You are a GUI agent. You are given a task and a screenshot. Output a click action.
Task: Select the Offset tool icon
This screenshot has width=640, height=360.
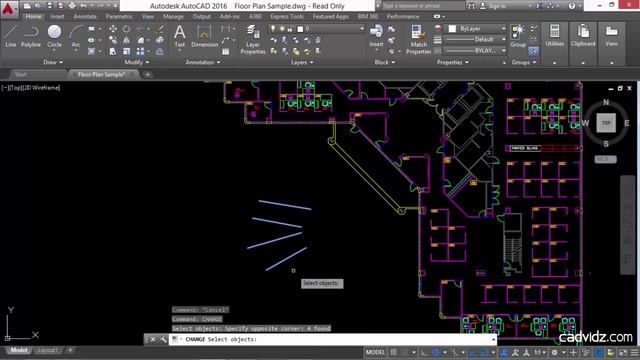(x=160, y=51)
